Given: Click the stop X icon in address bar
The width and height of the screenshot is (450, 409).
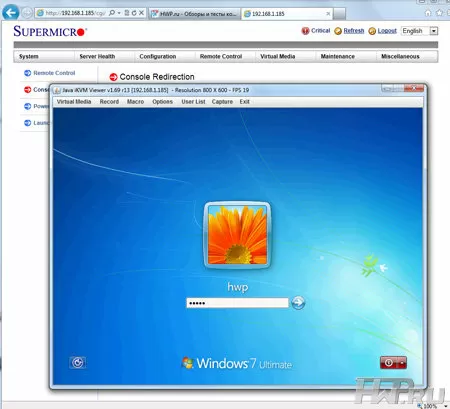Looking at the screenshot, I should (x=141, y=13).
